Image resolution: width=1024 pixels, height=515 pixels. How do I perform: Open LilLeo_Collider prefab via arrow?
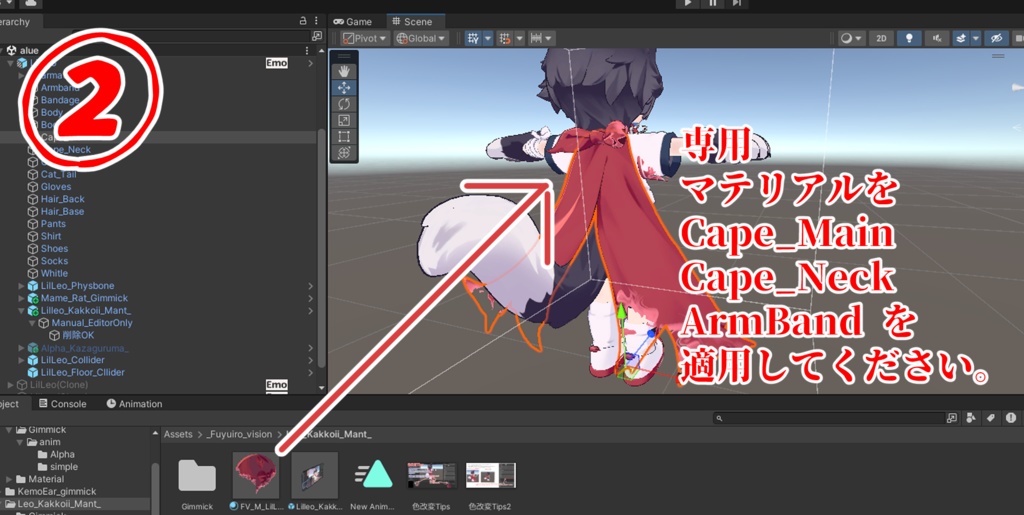[x=311, y=360]
